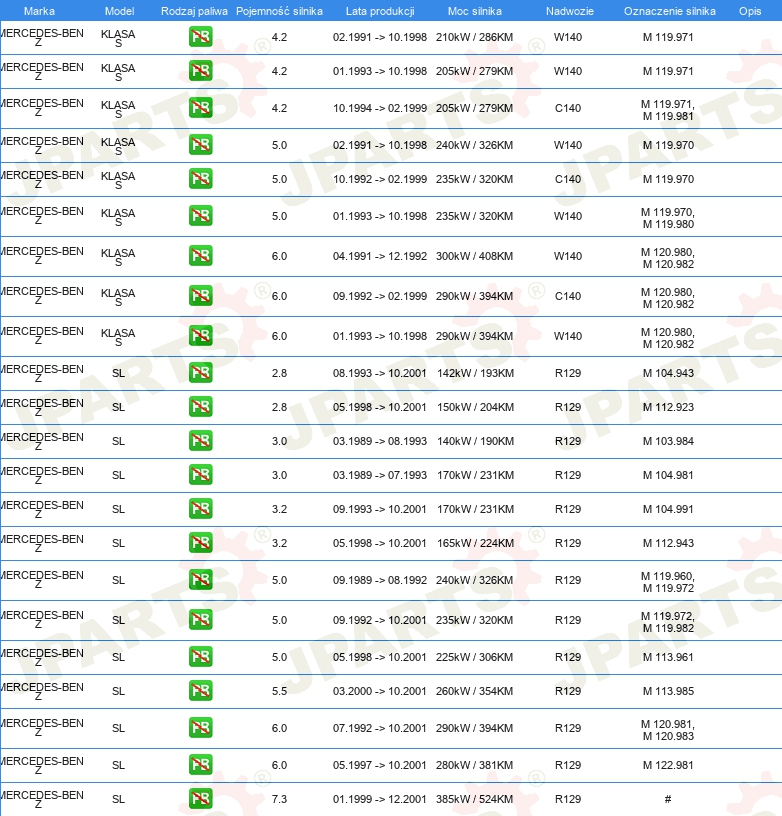Screen dimensions: 782x816
Task: Click the Oznaczenie silnika column header
Action: (670, 11)
